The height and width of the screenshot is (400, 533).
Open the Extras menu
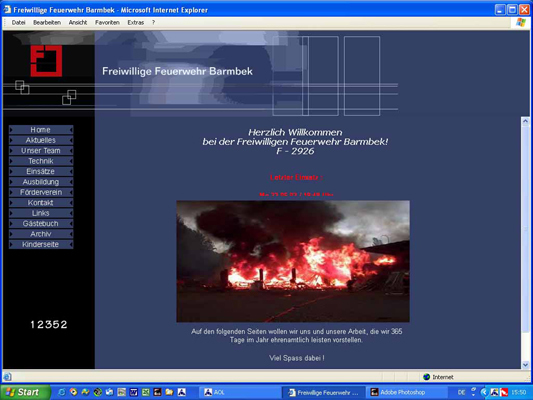(136, 22)
